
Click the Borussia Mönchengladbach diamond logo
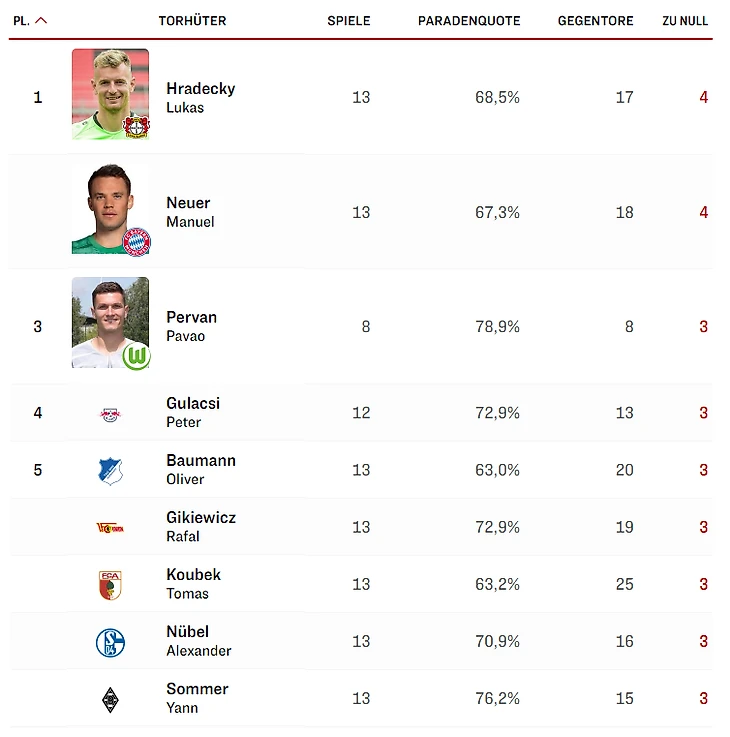pos(110,699)
